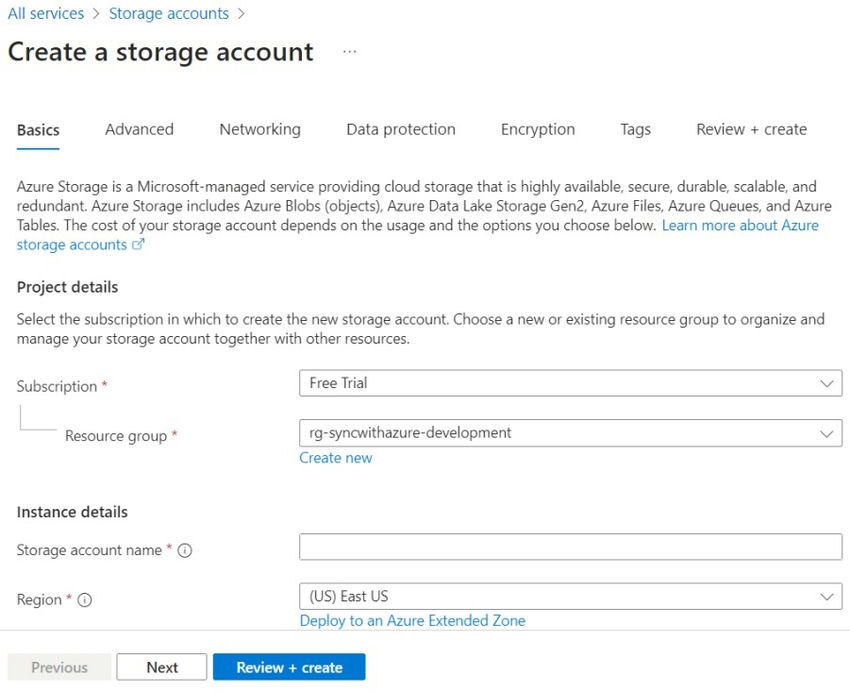Click info icon next to Storage account name
The height and width of the screenshot is (692, 850).
tap(185, 551)
